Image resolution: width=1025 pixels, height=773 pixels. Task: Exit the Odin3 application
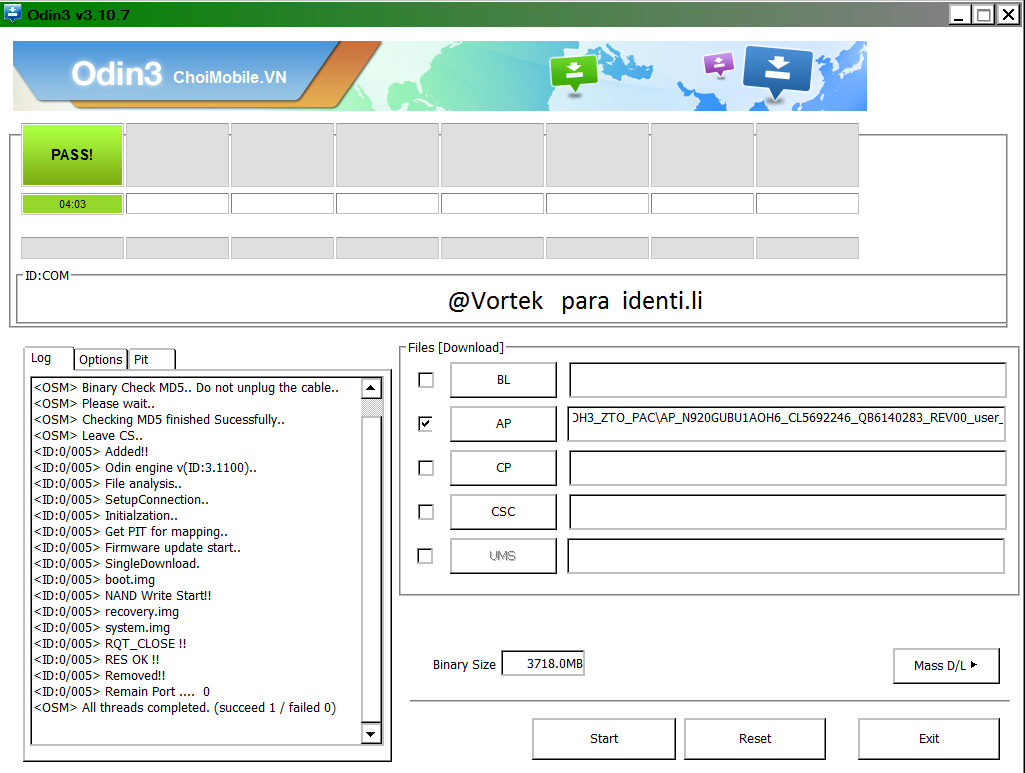tap(929, 738)
